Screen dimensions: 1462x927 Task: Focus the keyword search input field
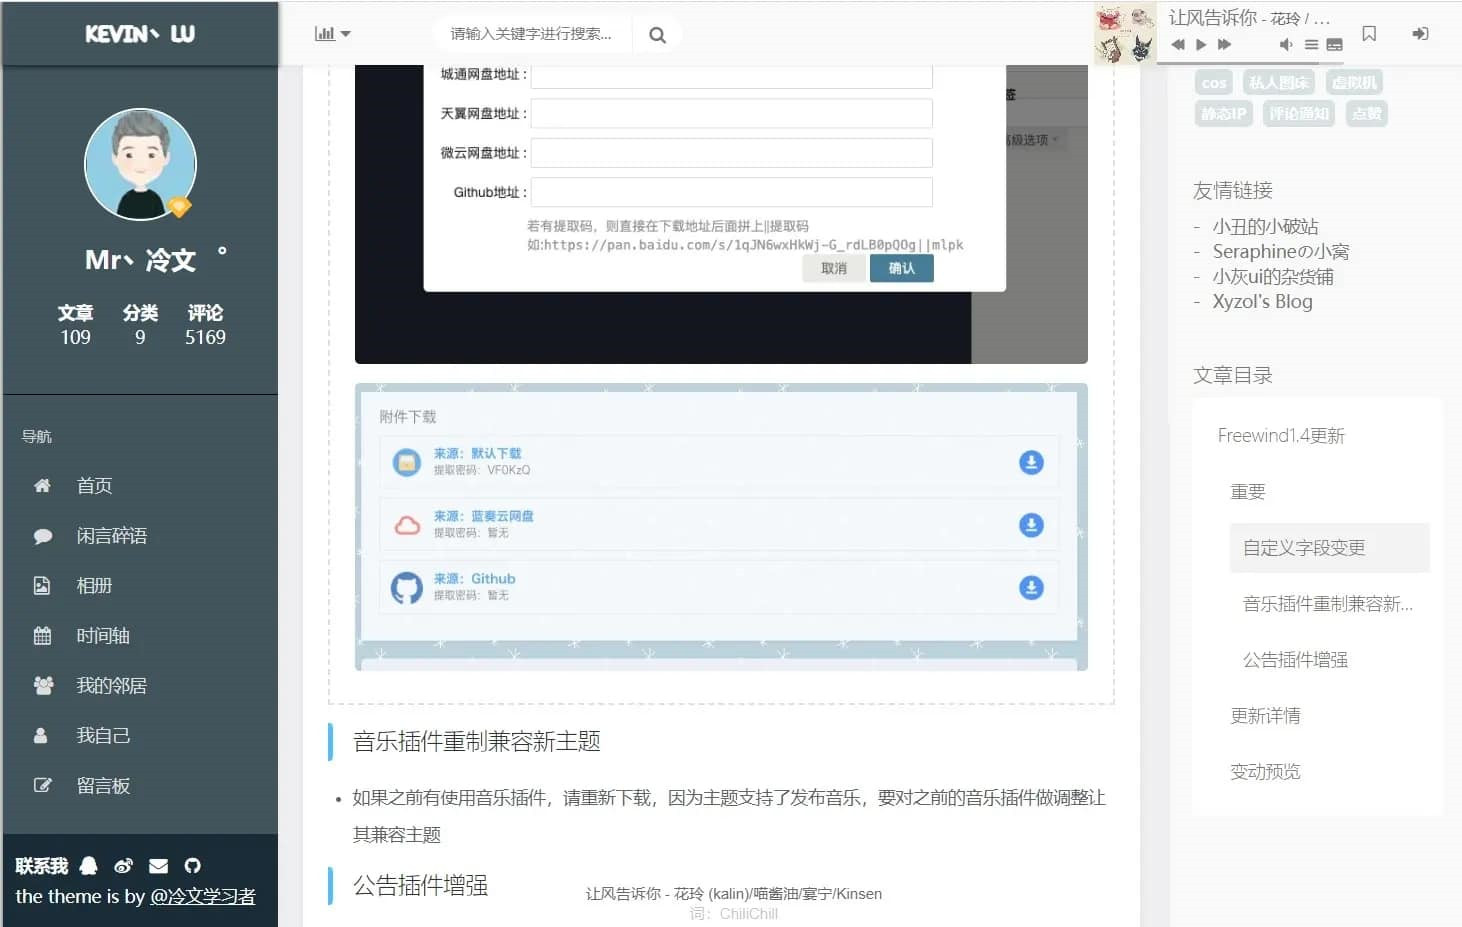tap(532, 34)
